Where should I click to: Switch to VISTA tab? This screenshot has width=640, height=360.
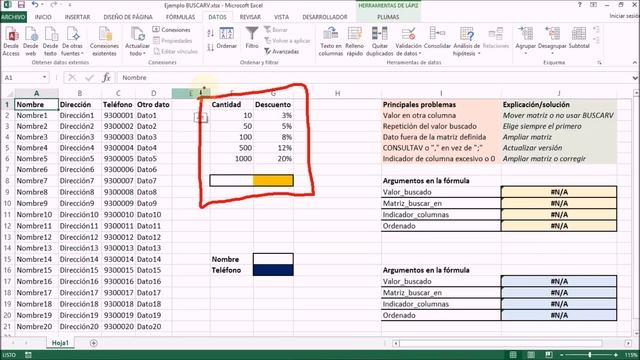click(x=281, y=17)
